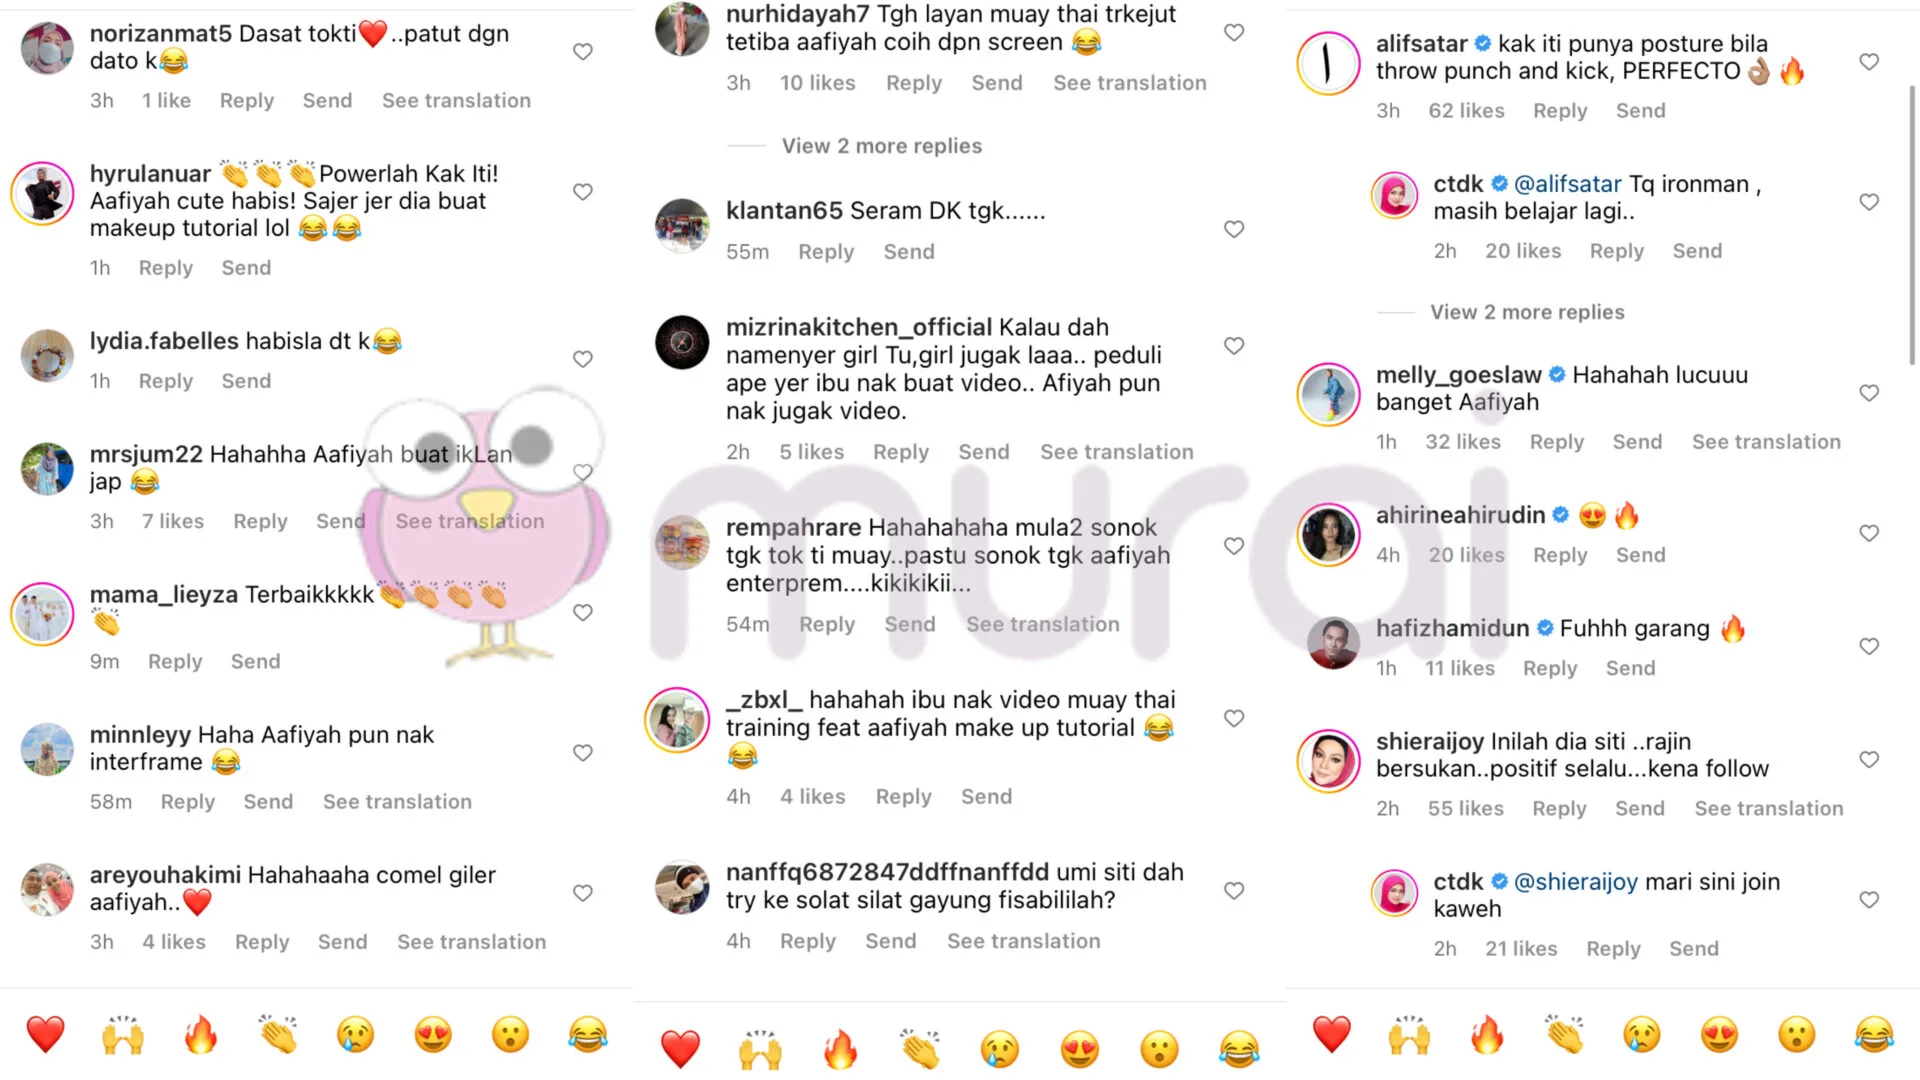Show translation for mizrinakitchen_official comment
The height and width of the screenshot is (1080, 1920).
[x=1116, y=452]
